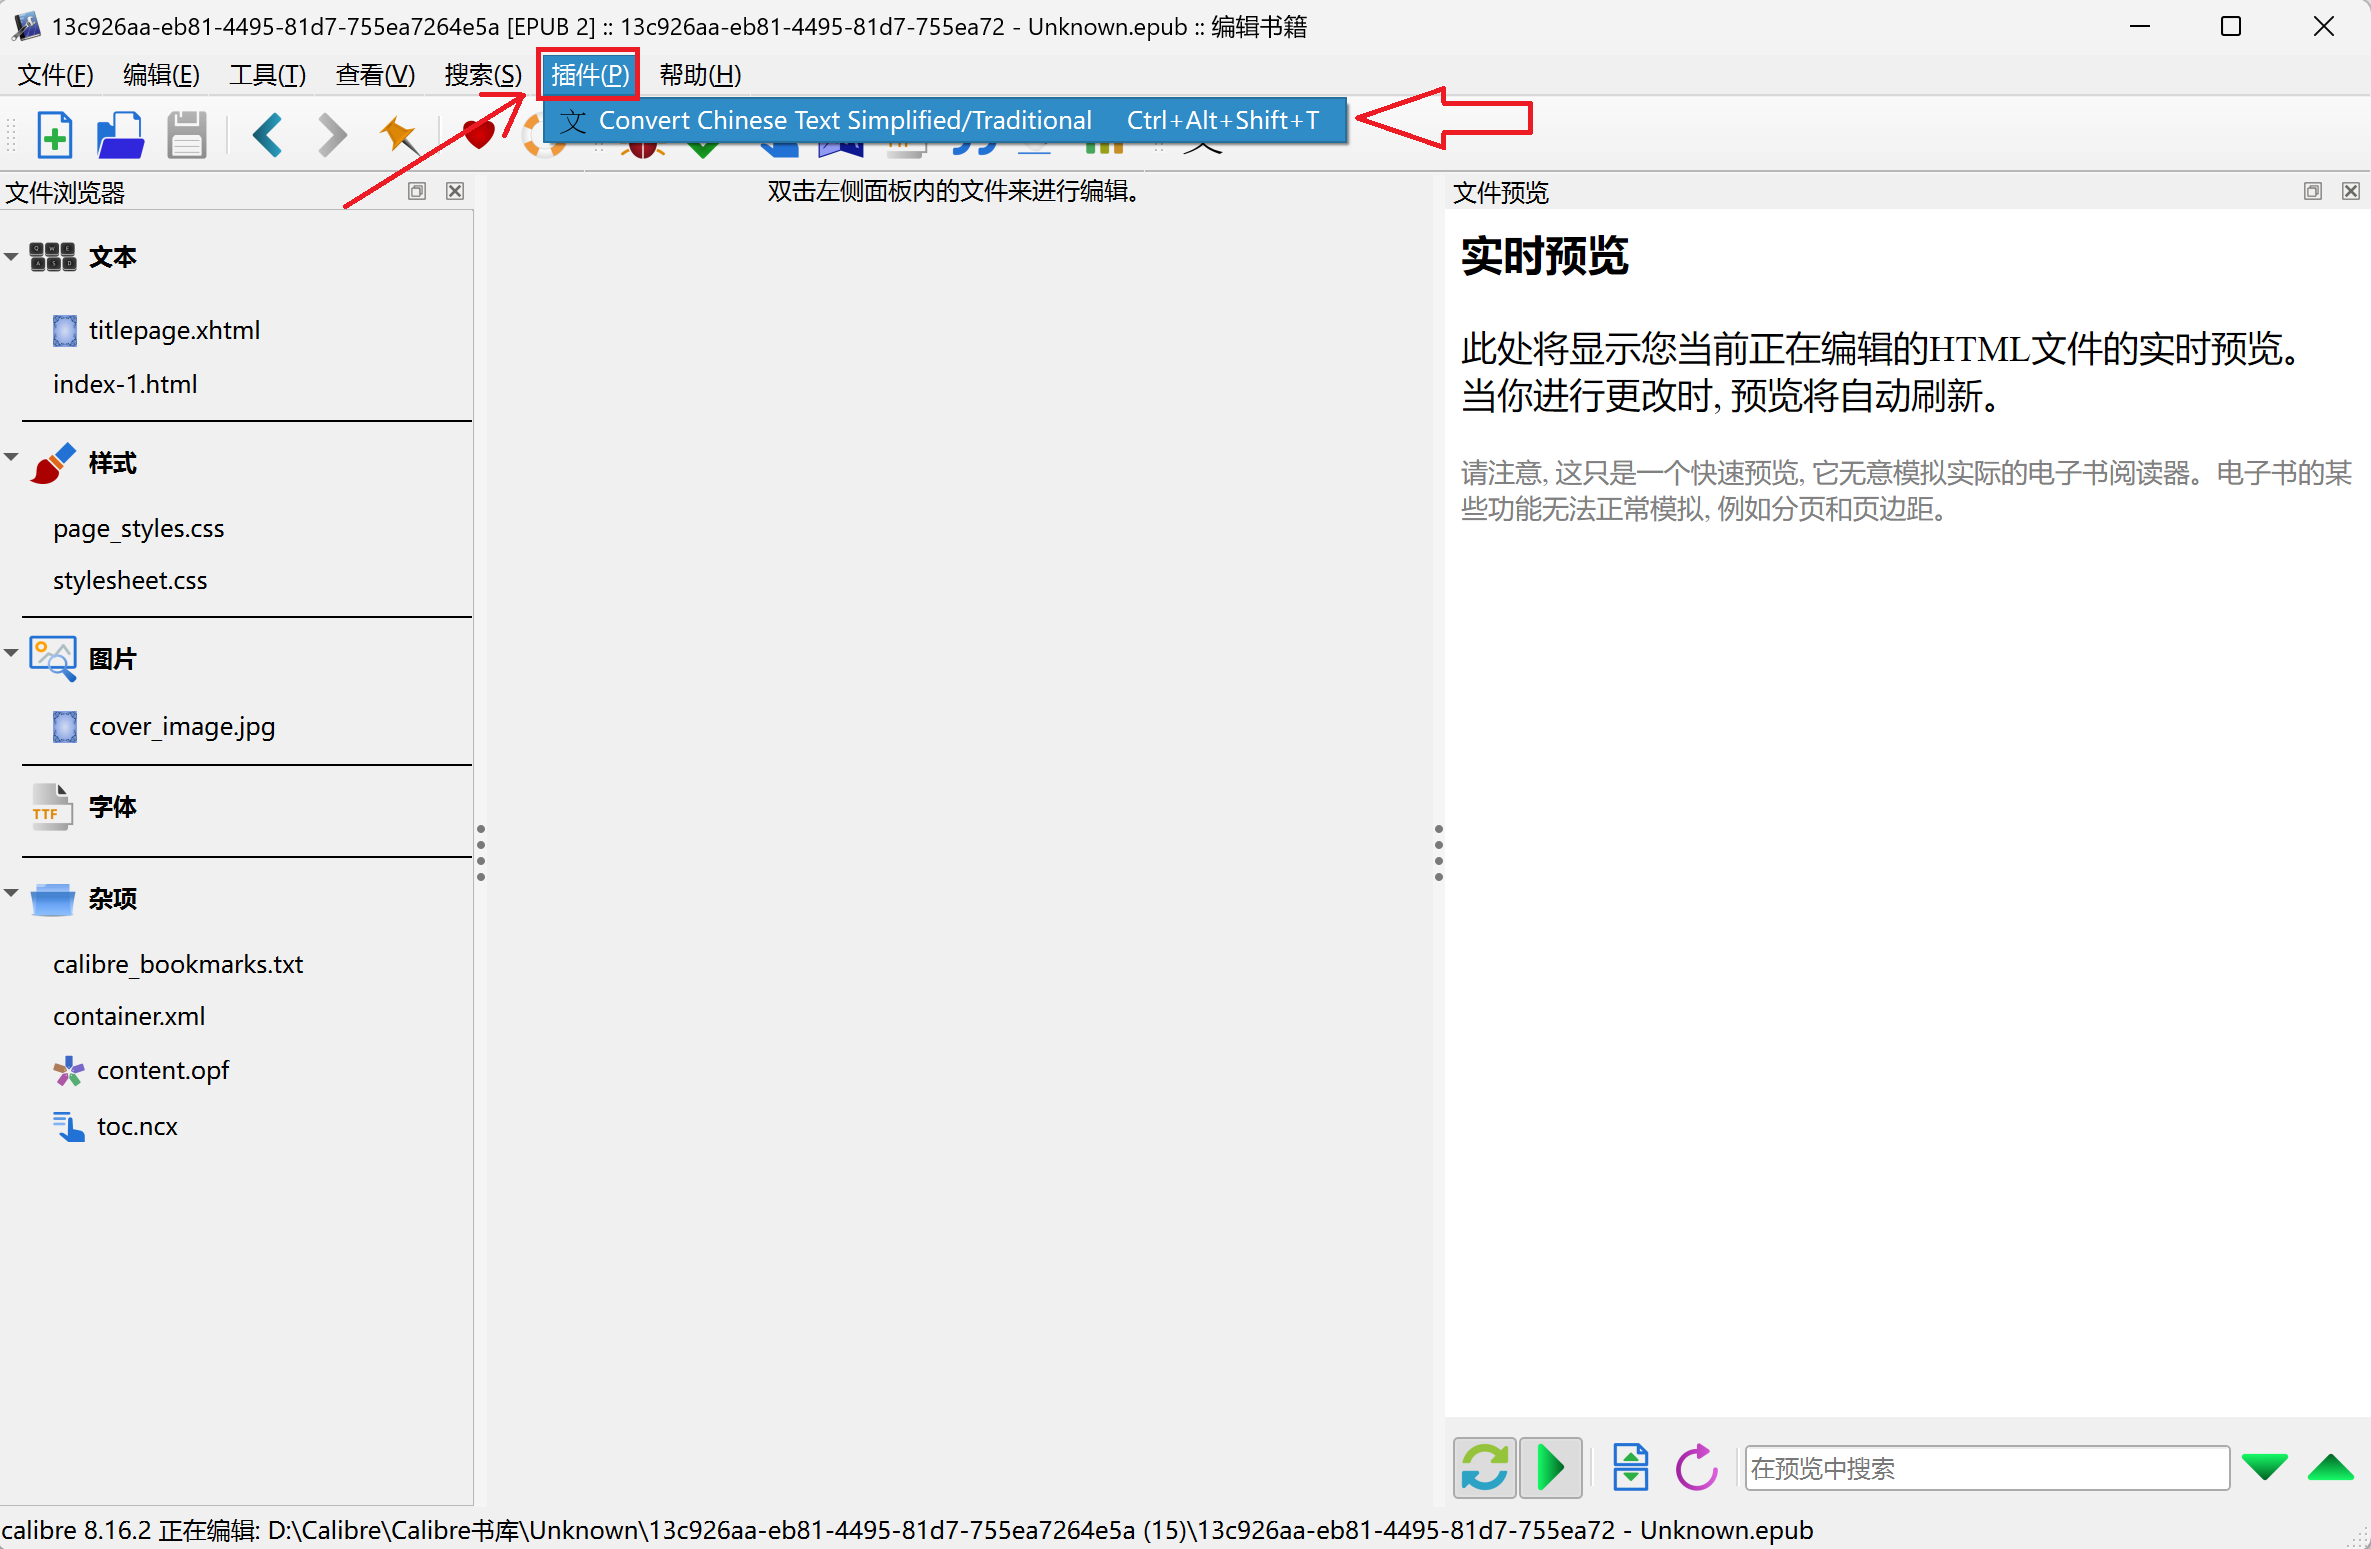Select stylesheet.css in file browser
2371x1549 pixels.
point(130,580)
